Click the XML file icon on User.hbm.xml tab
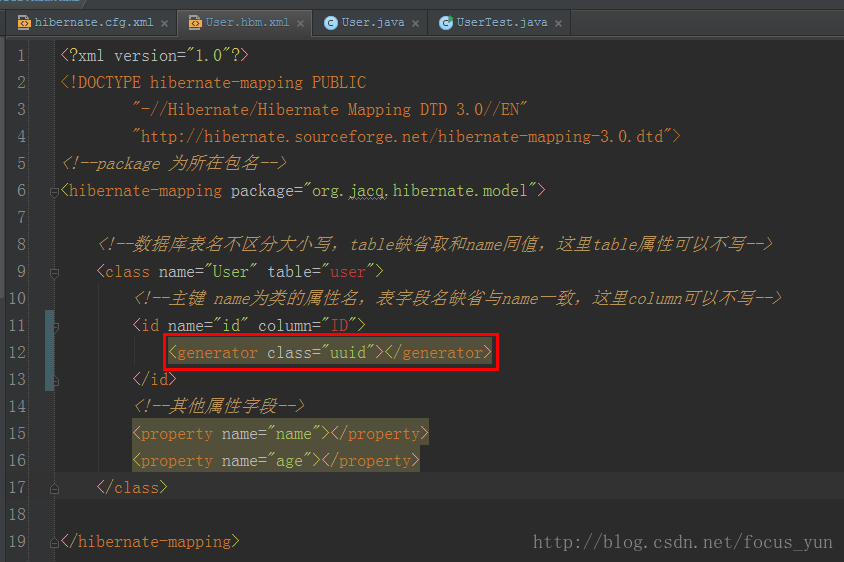Screen dimensions: 844x562 pos(195,23)
